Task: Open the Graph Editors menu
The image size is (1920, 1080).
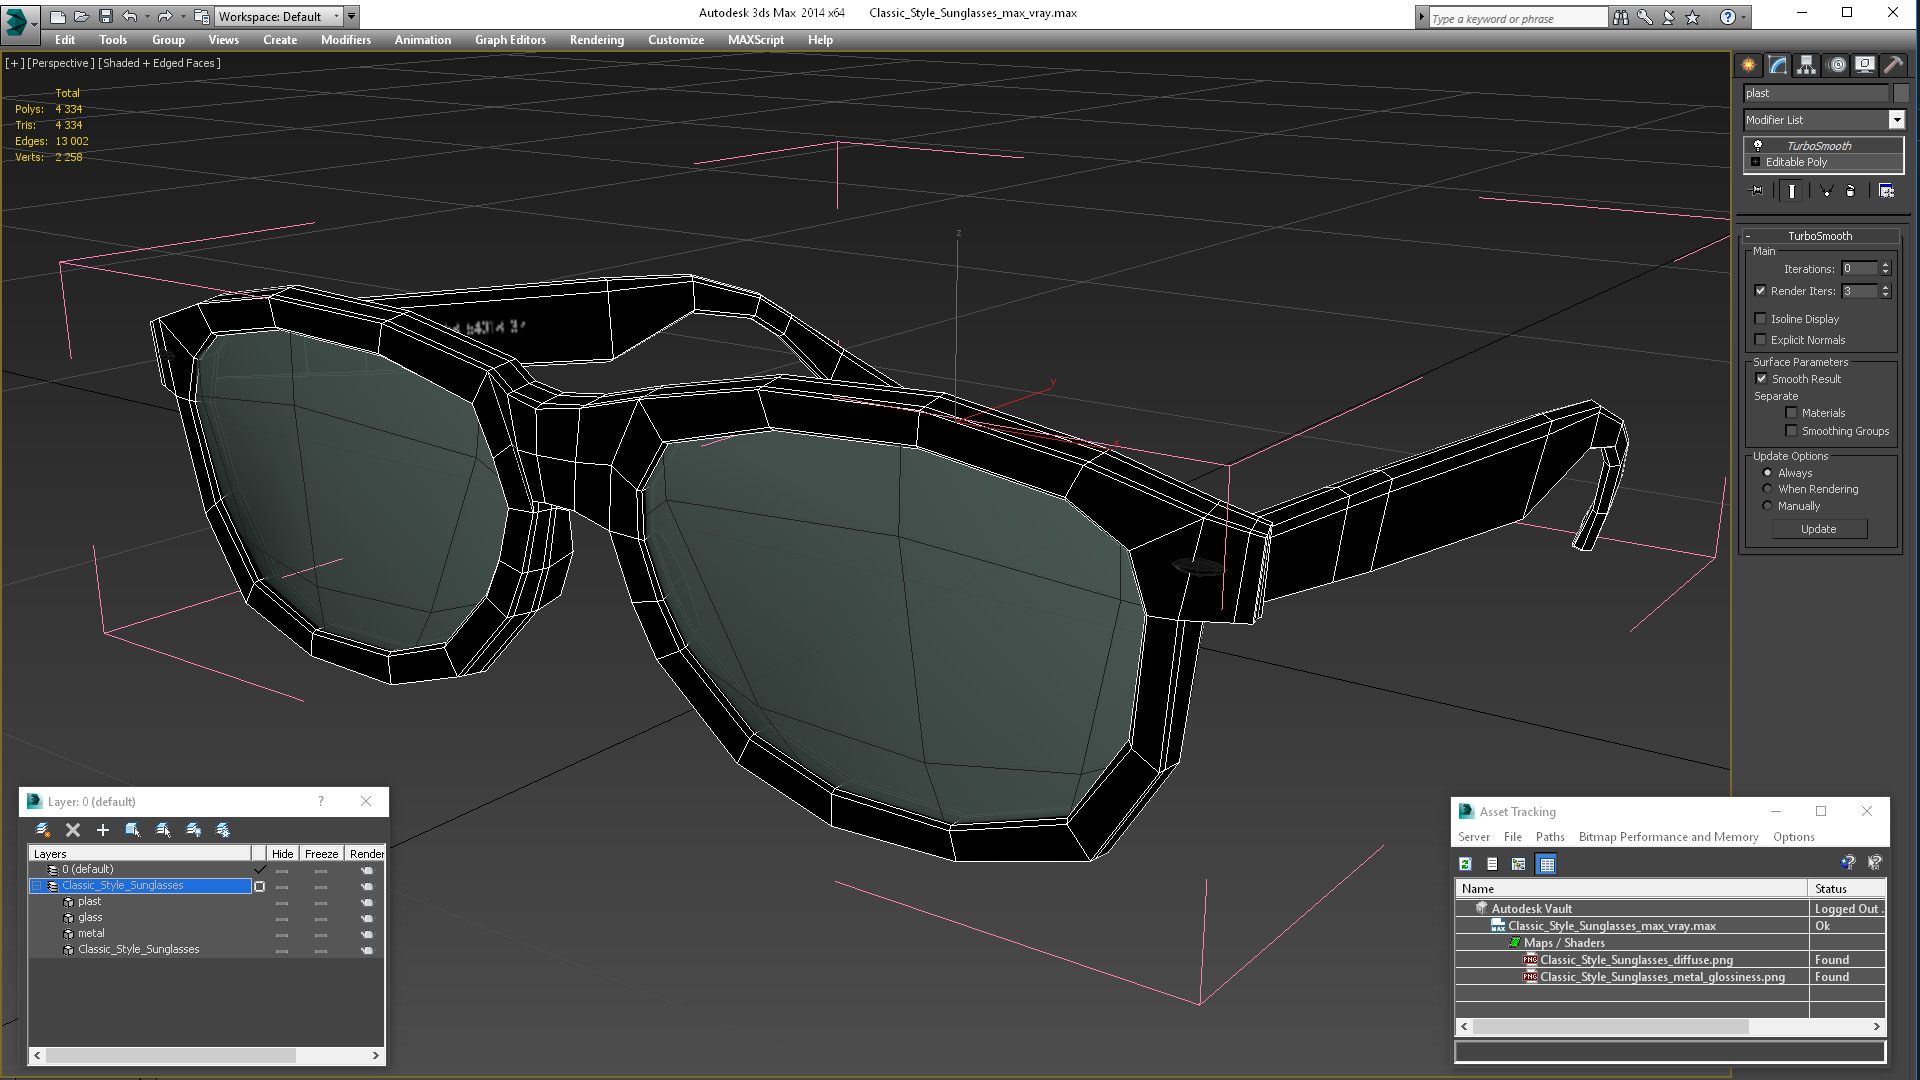Action: click(510, 40)
